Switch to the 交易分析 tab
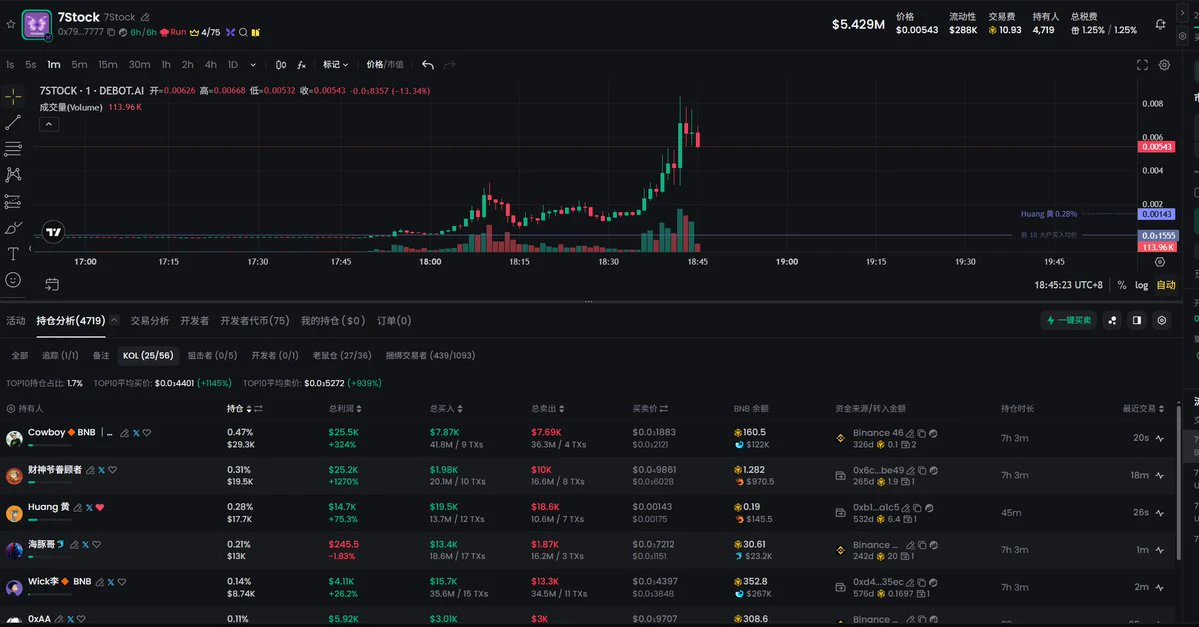 click(150, 321)
